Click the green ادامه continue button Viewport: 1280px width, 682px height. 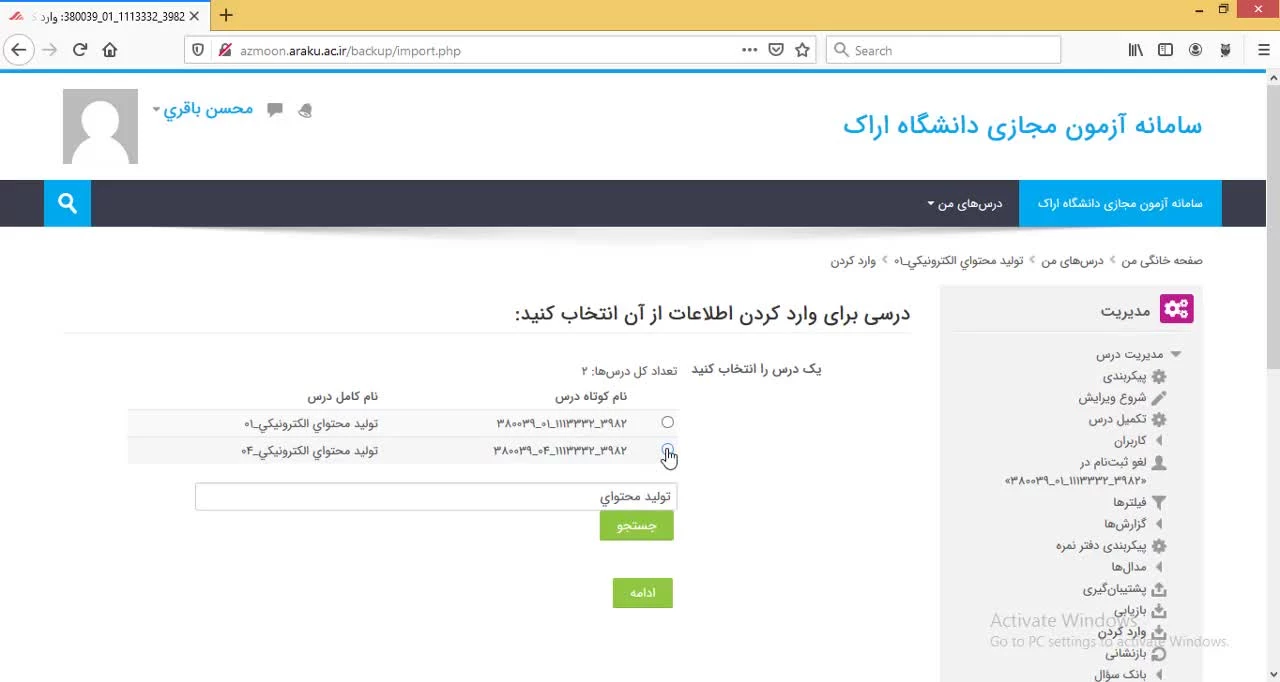pyautogui.click(x=642, y=593)
